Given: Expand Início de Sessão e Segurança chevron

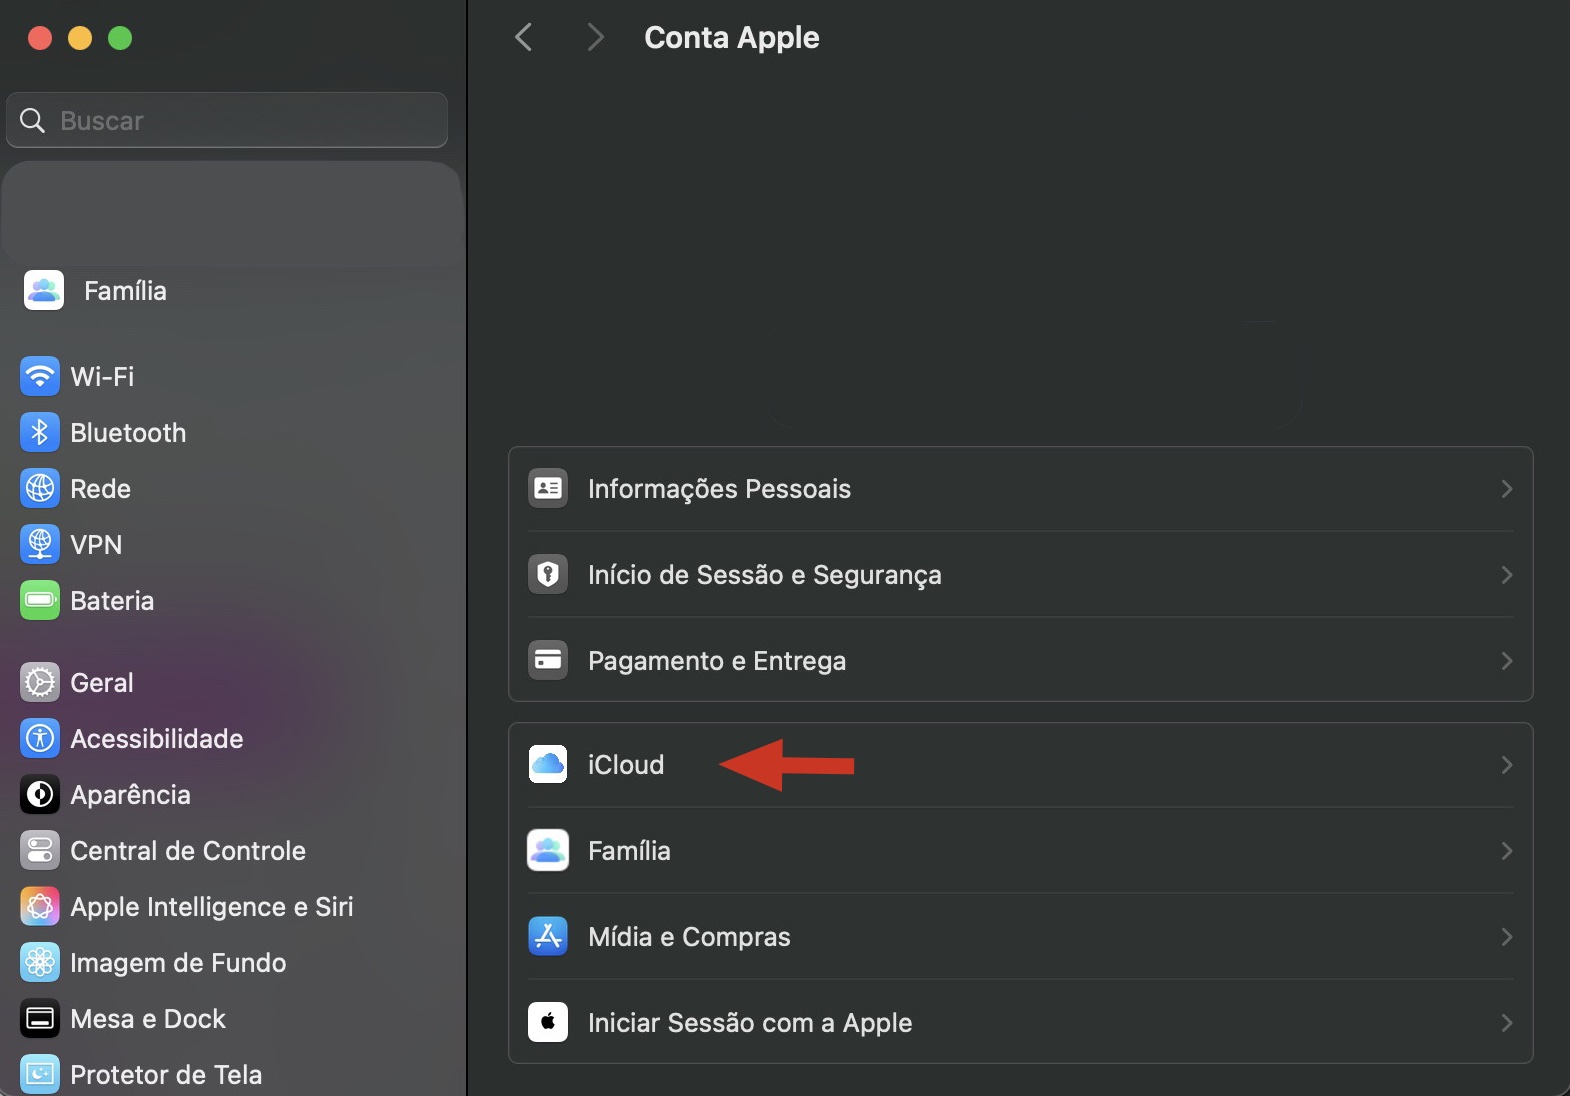Looking at the screenshot, I should click(1506, 574).
